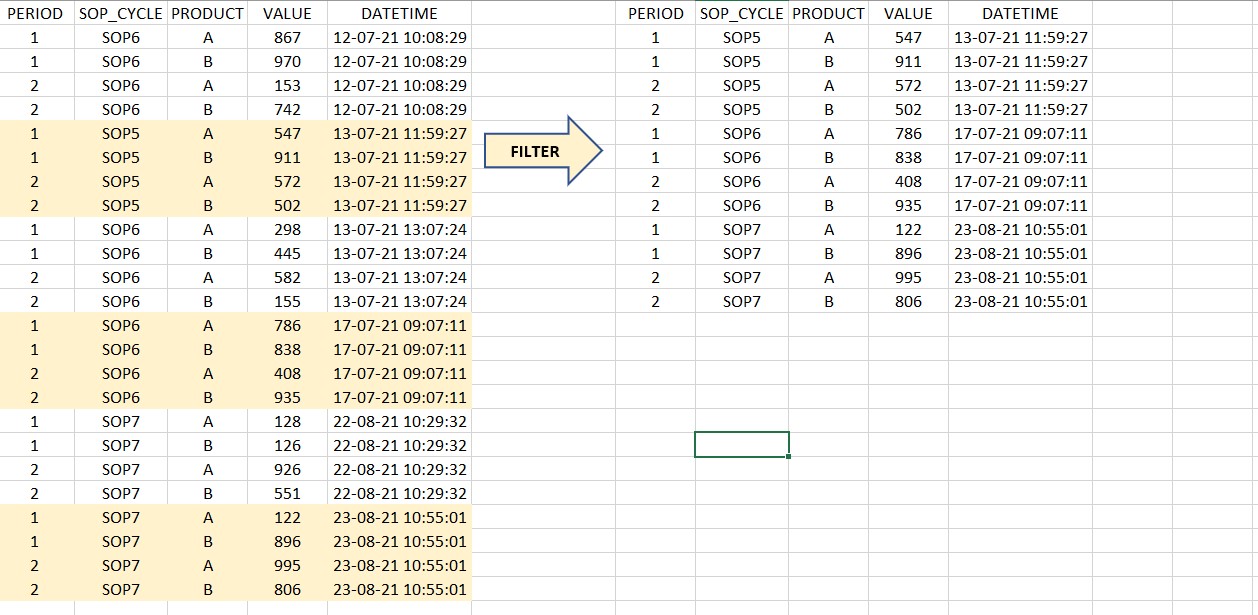
Task: Click the source table's VALUE header
Action: [x=287, y=13]
